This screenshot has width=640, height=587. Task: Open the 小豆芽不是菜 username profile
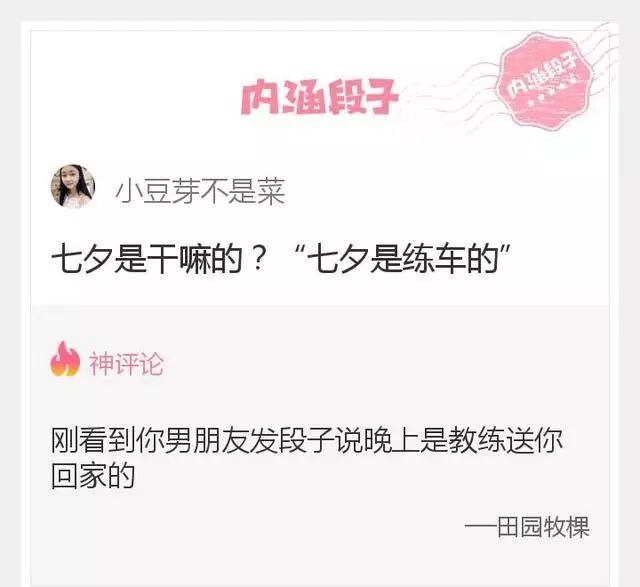(200, 191)
